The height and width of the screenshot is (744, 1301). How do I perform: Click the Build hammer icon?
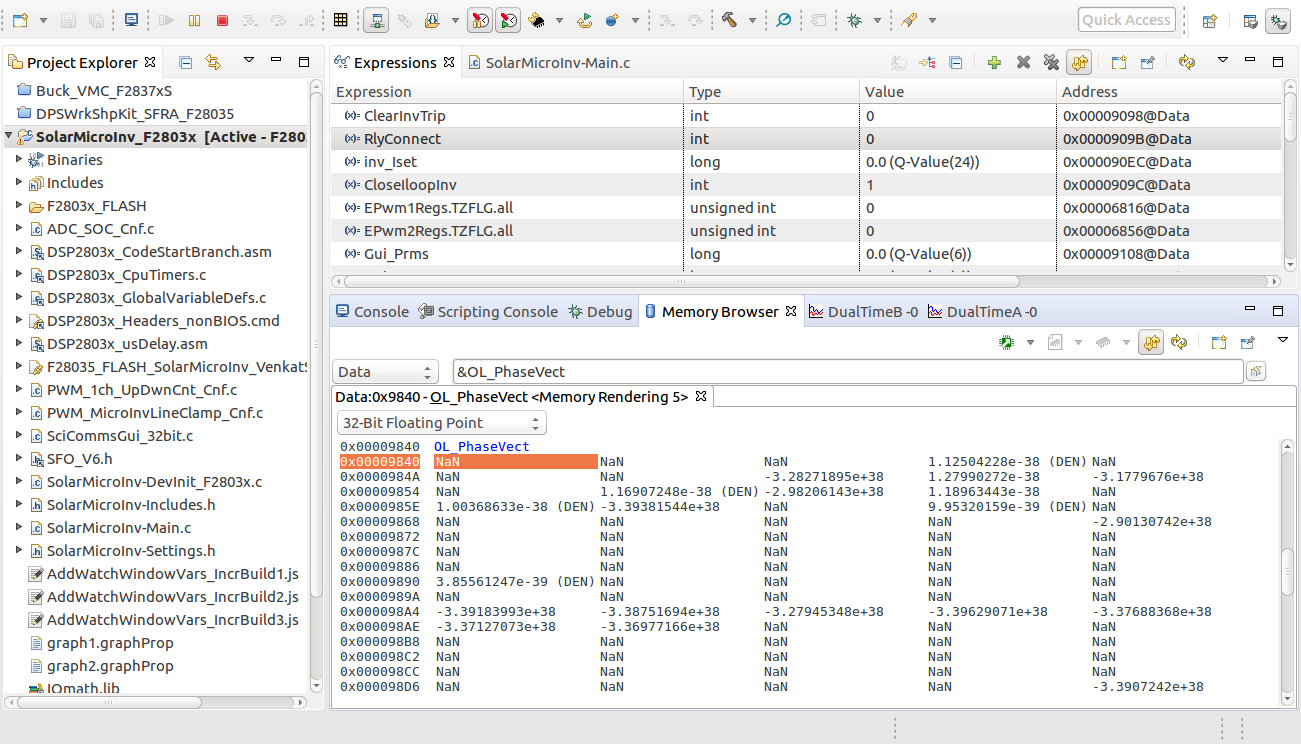(x=729, y=20)
